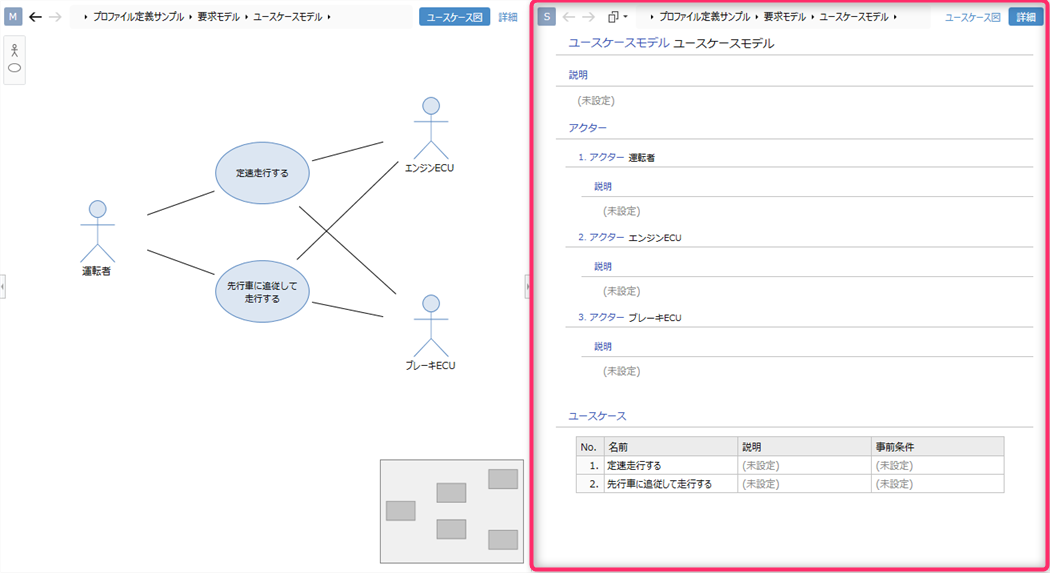Expand arrow after ユースケースモデル in the right breadcrumb
This screenshot has height=573, width=1050.
(x=895, y=17)
